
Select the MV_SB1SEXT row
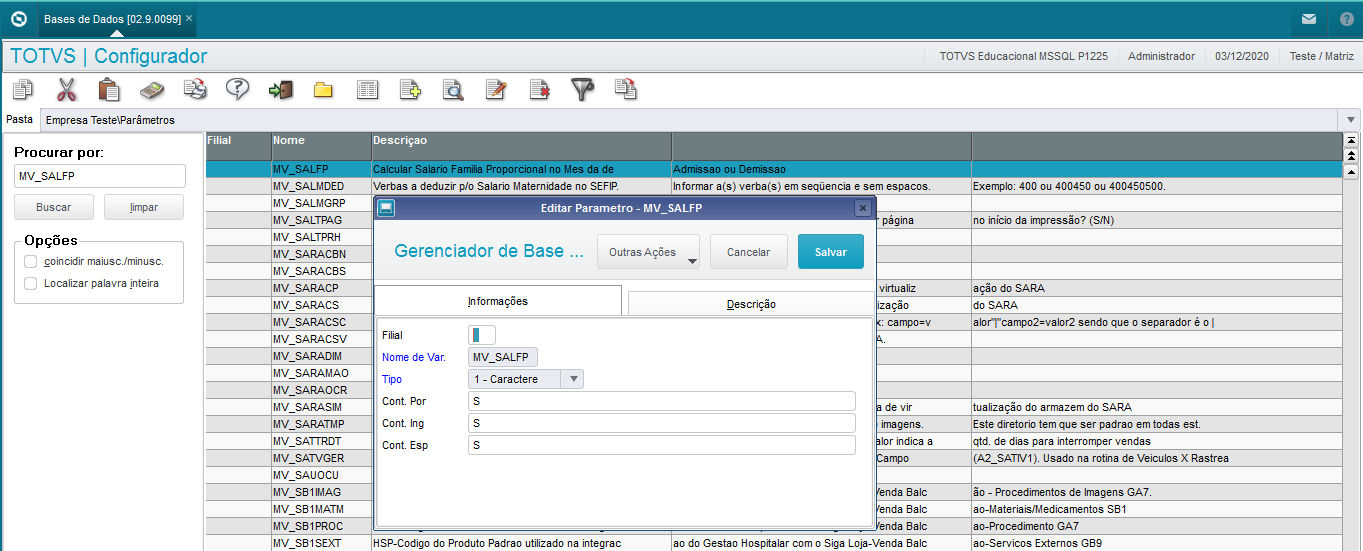[773, 543]
